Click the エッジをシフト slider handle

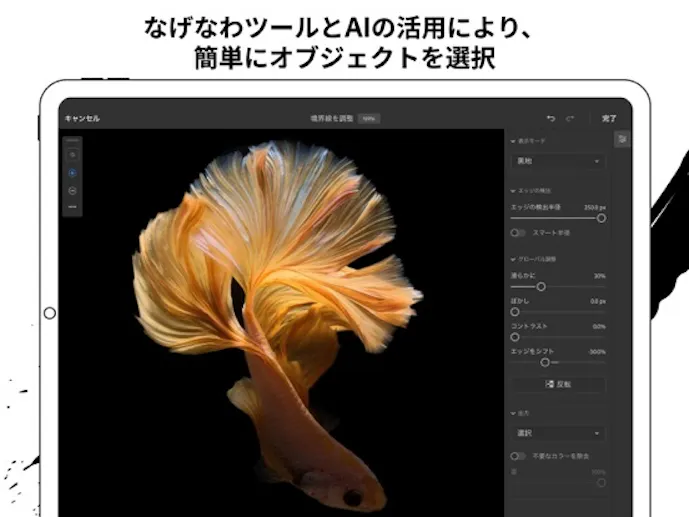(545, 362)
